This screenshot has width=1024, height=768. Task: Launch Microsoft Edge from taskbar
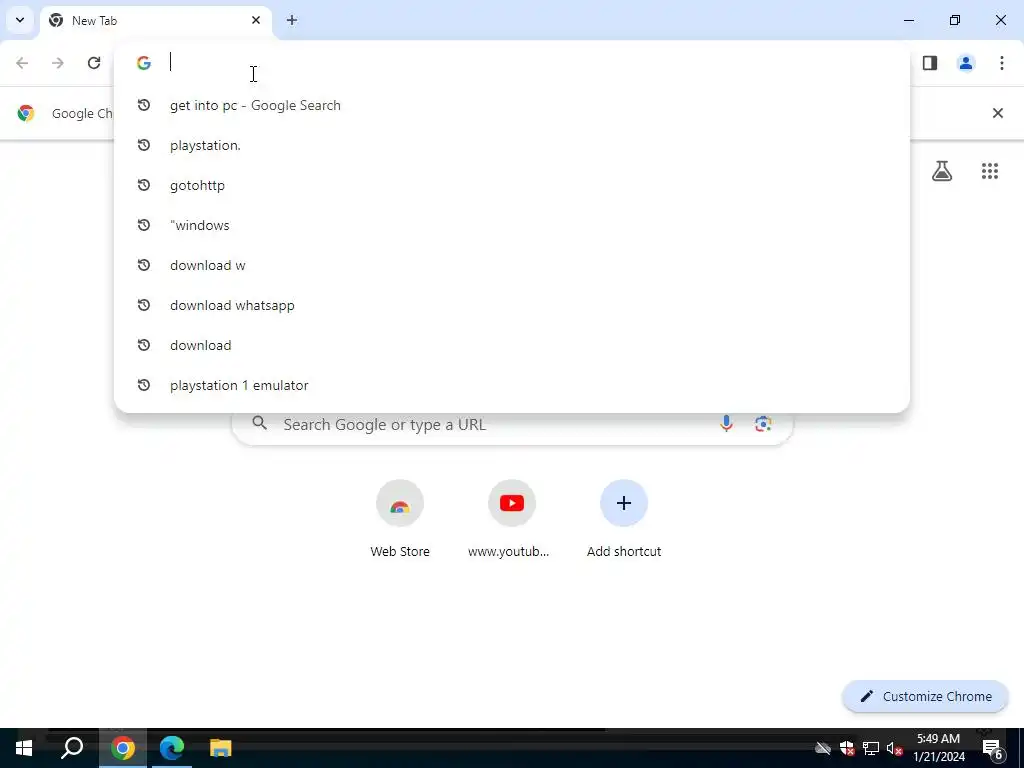point(172,748)
